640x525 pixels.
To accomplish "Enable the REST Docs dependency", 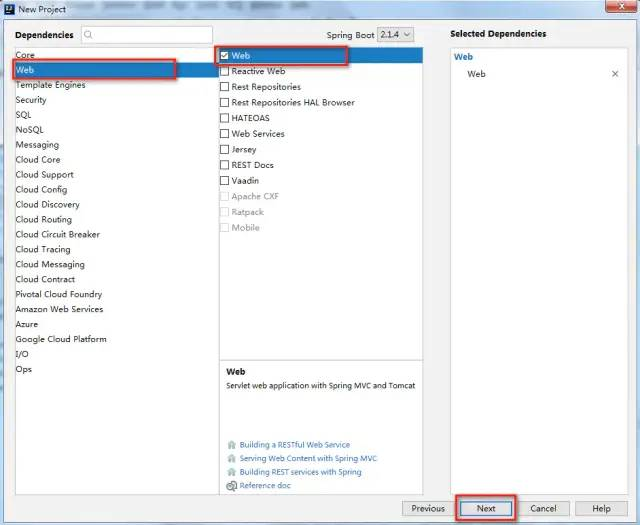I will [224, 165].
